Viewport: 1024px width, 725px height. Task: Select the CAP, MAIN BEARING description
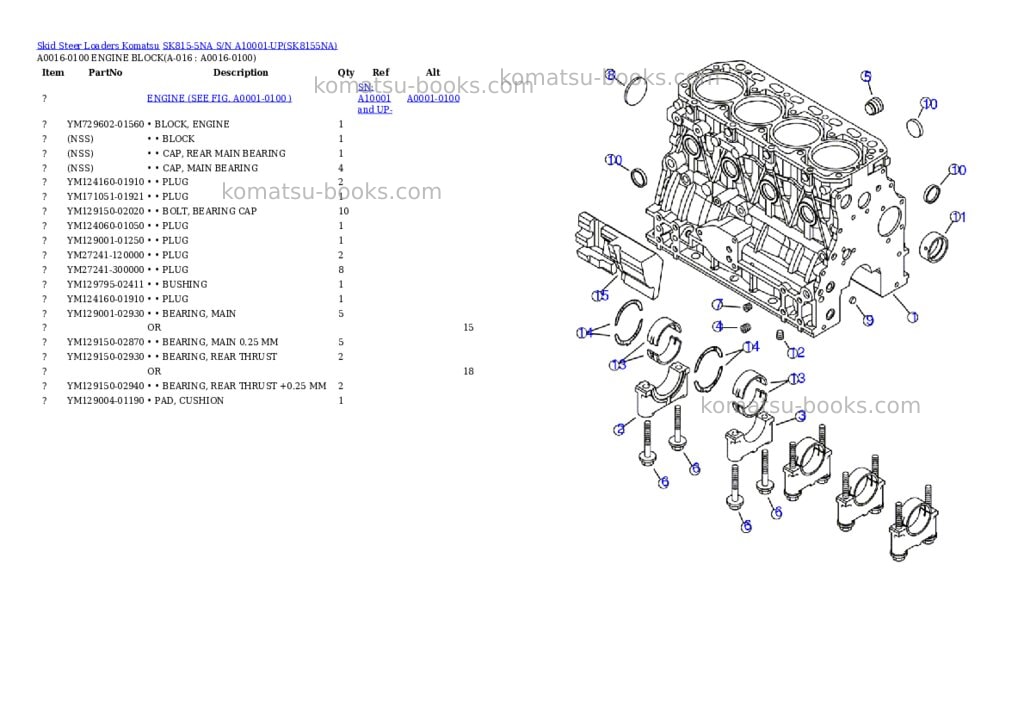[210, 168]
